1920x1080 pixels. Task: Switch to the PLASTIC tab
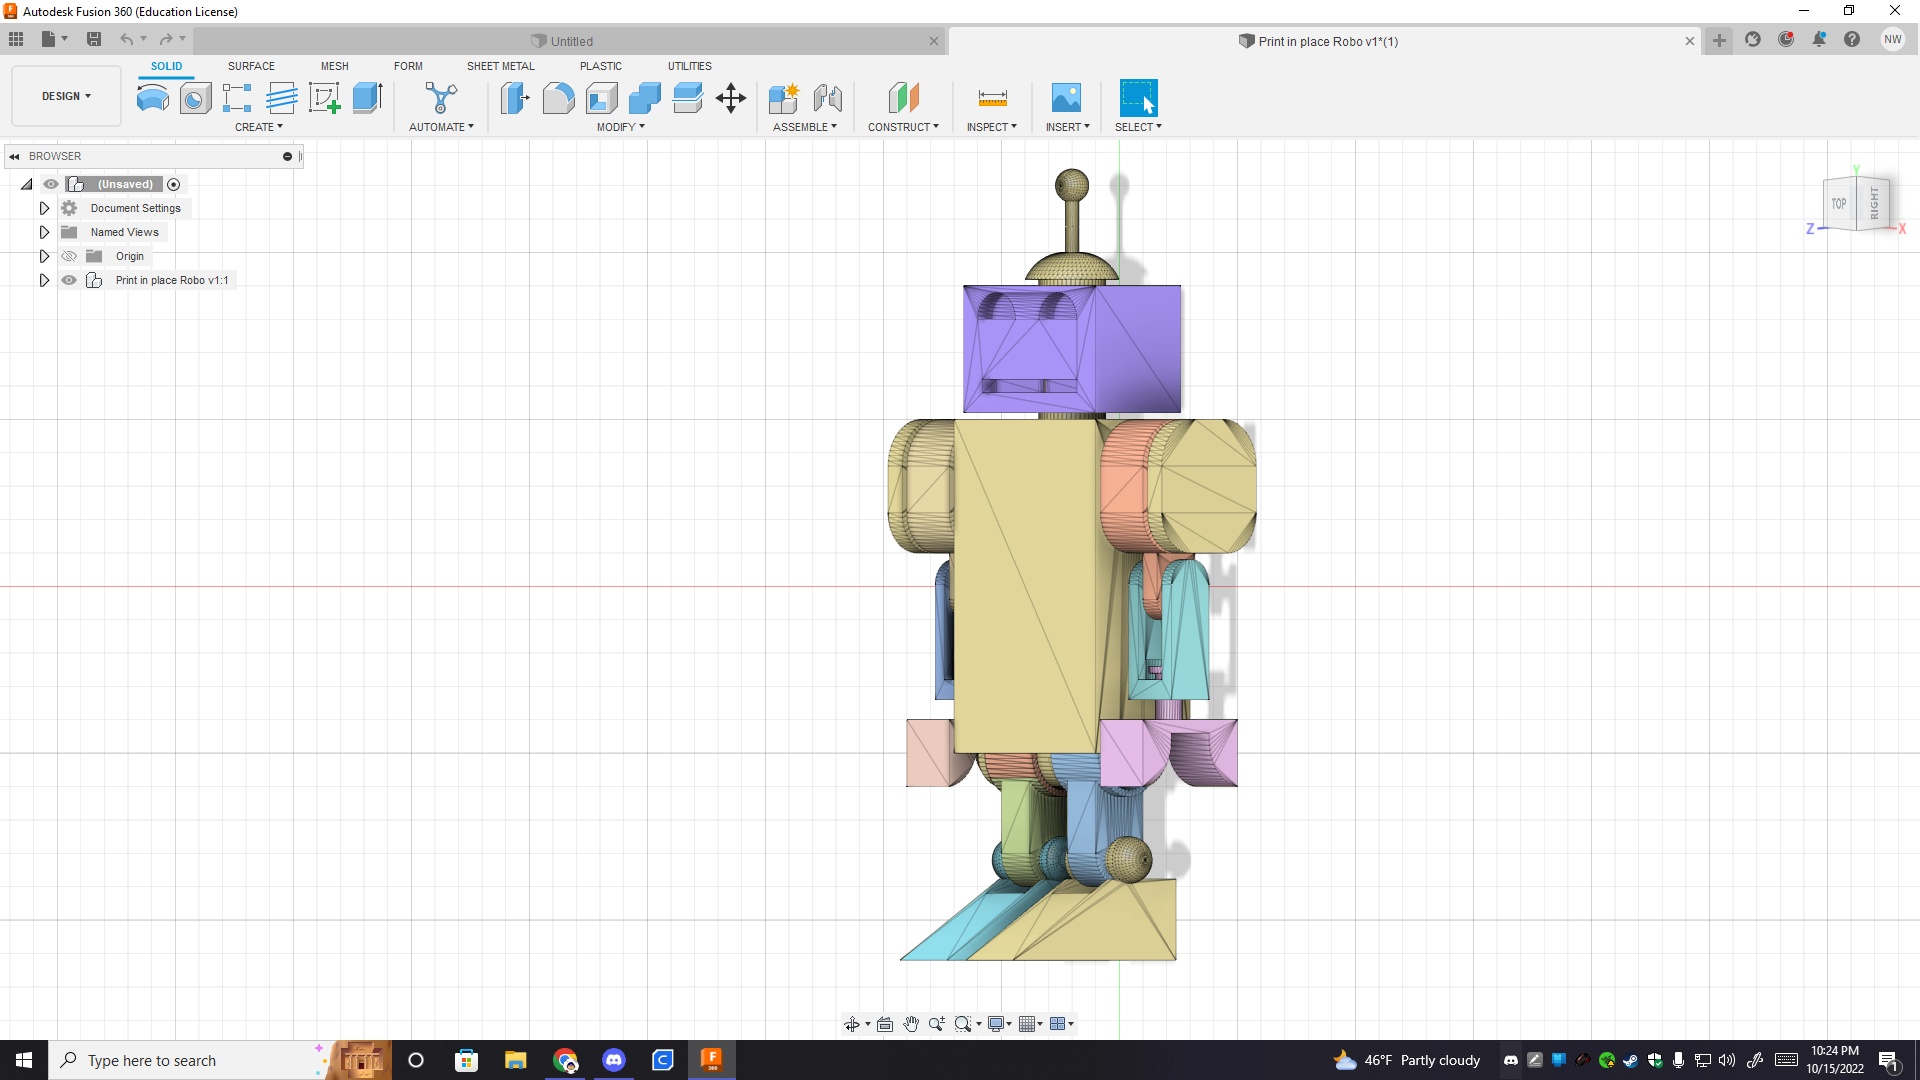point(601,66)
